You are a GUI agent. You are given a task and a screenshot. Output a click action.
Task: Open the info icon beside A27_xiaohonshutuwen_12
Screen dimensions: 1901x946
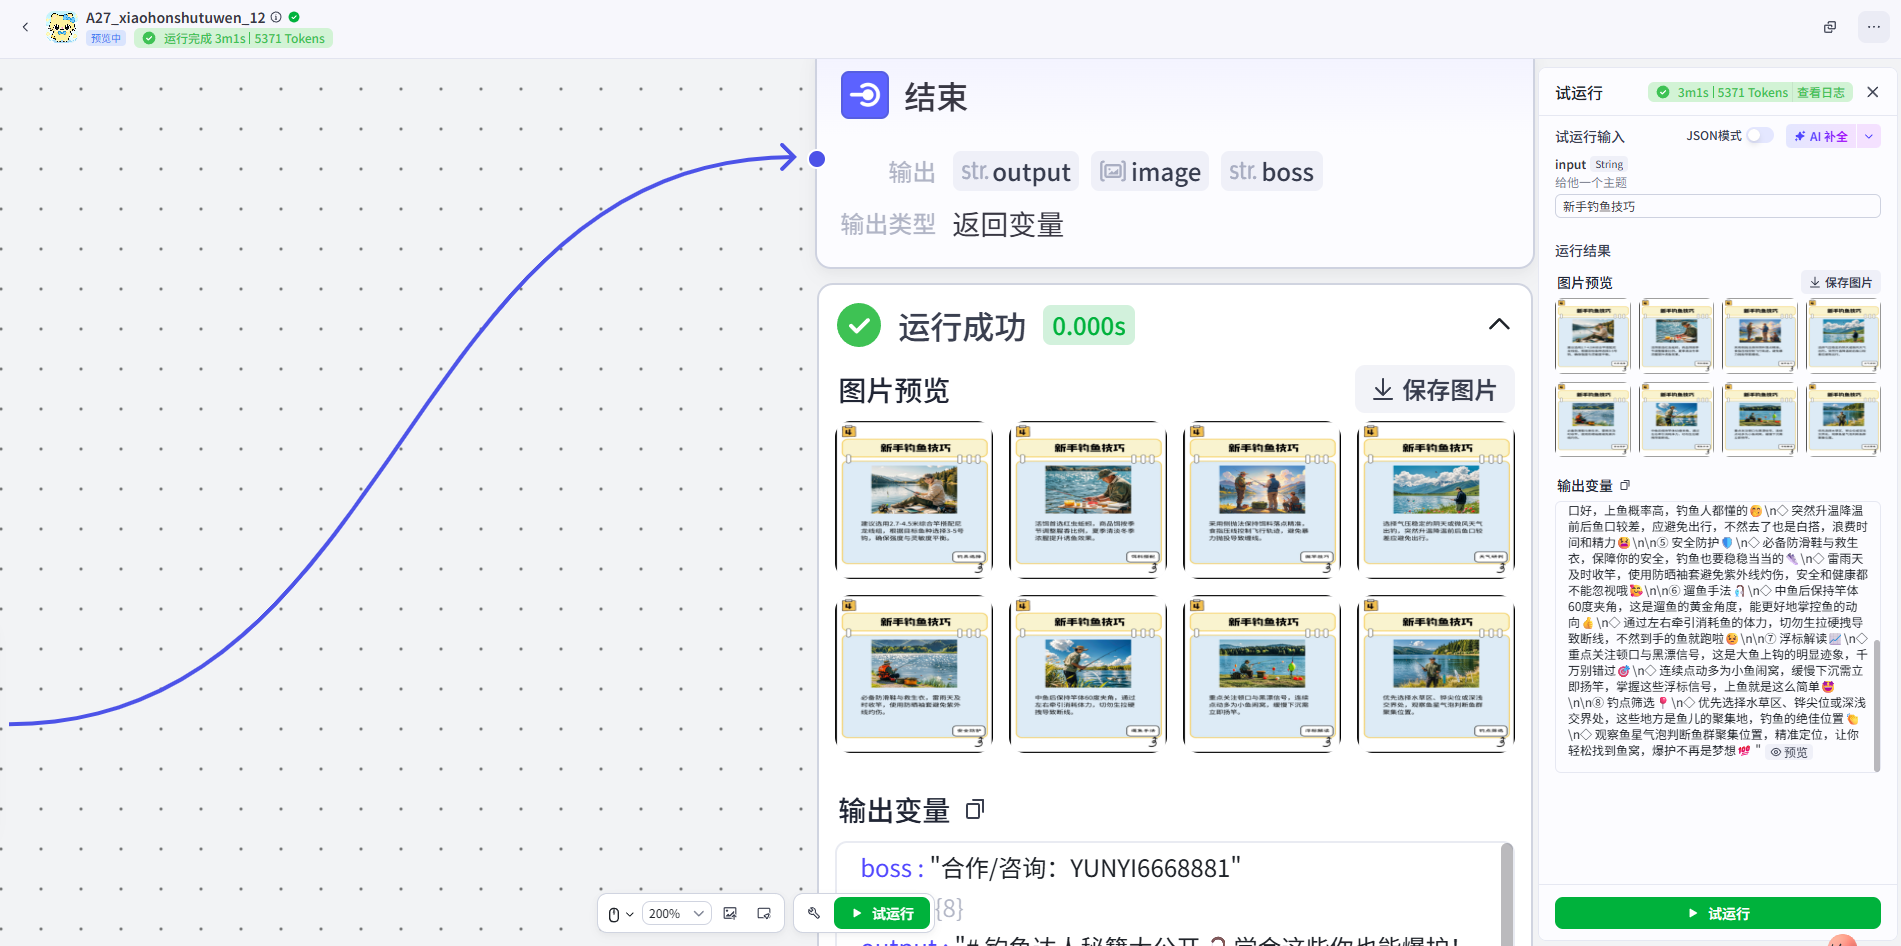276,17
